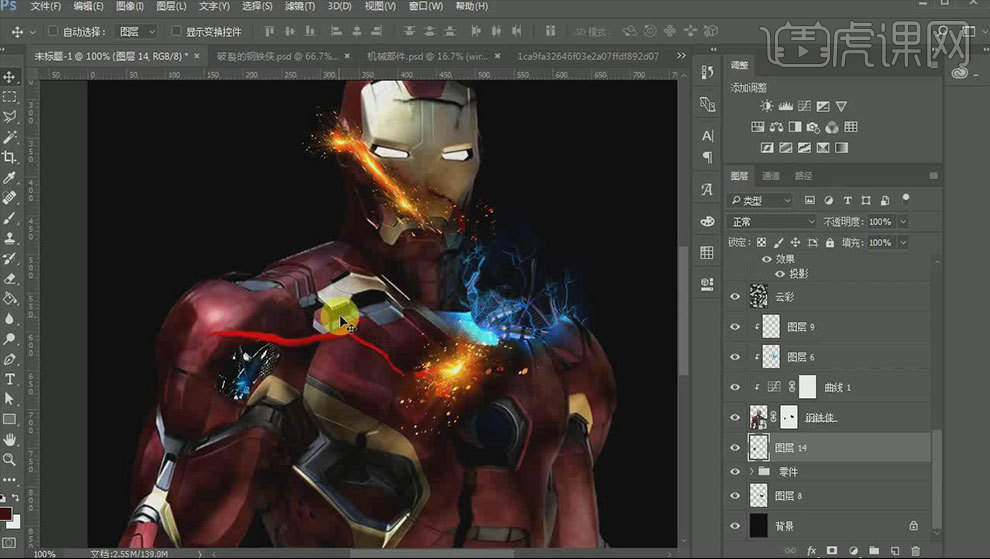
Task: Pick the Eyedropper tool
Action: (10, 178)
